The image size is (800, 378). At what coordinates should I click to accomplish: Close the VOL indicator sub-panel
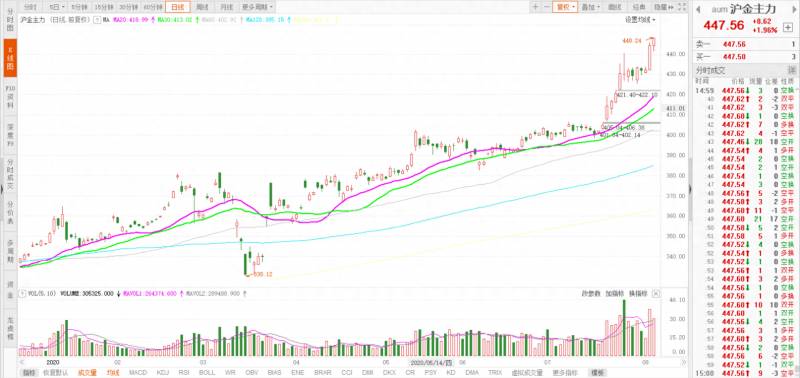[x=656, y=294]
